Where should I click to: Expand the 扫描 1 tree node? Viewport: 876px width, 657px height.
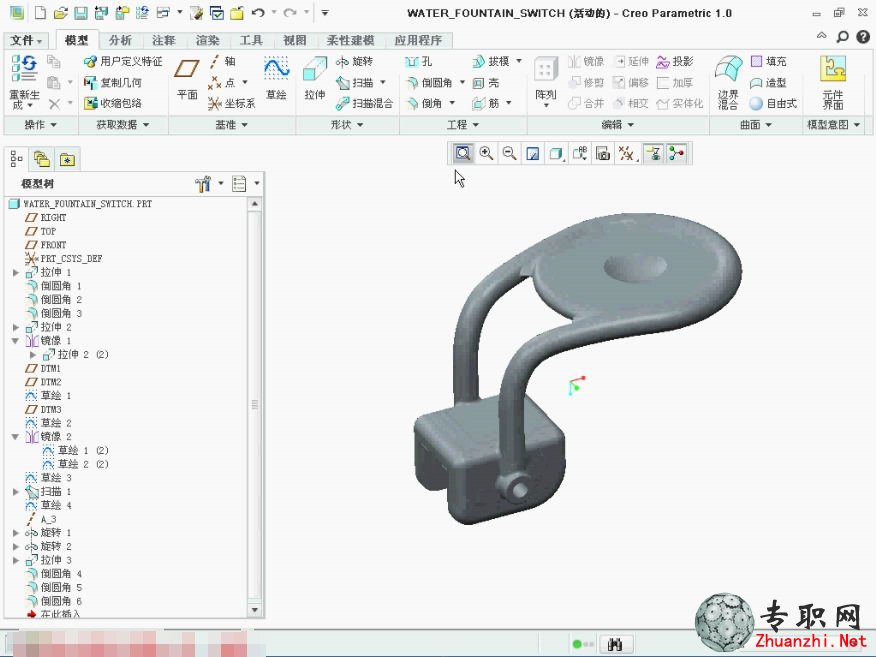pos(16,492)
